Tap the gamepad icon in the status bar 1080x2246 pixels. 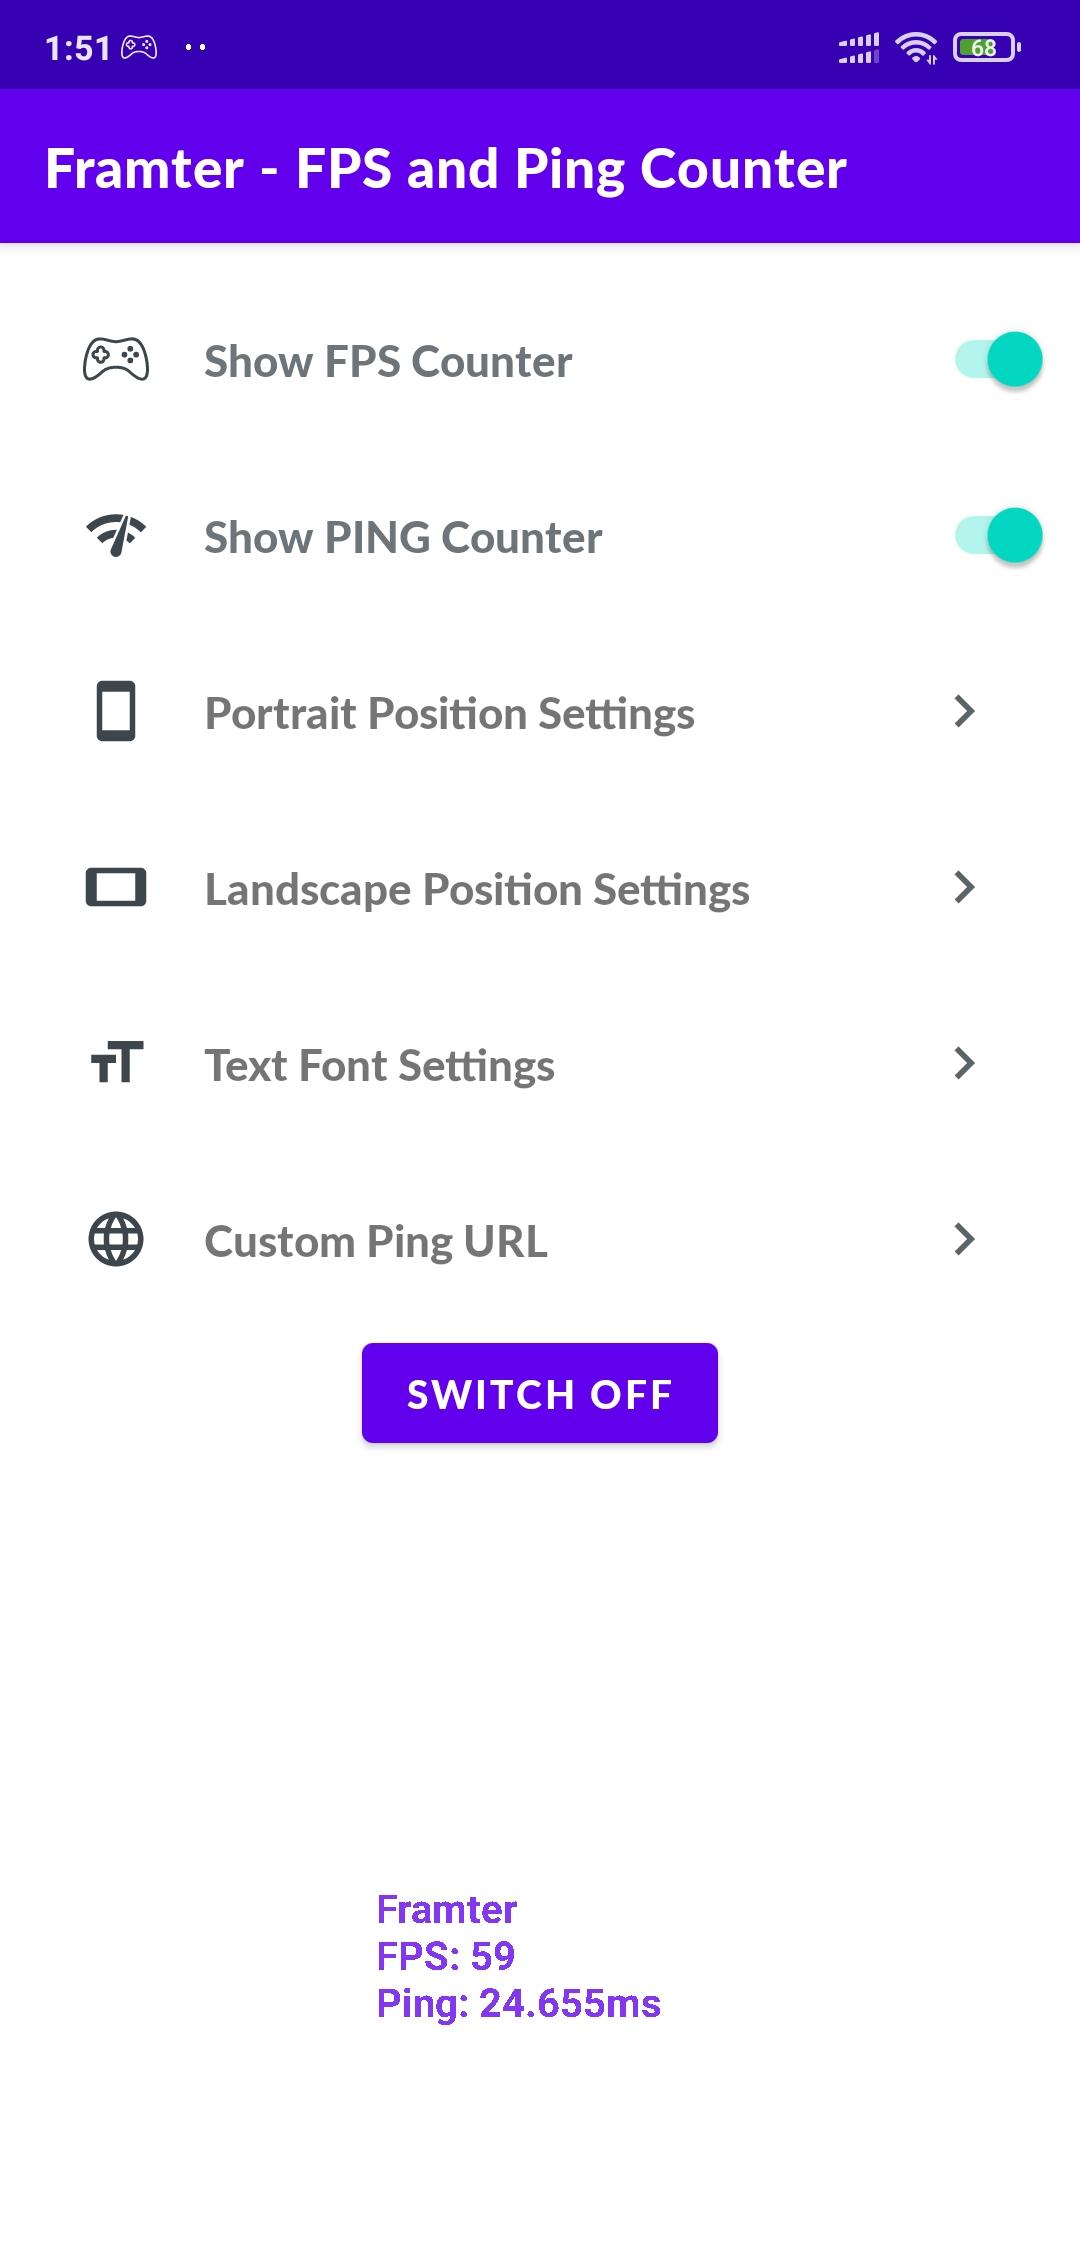click(x=139, y=47)
